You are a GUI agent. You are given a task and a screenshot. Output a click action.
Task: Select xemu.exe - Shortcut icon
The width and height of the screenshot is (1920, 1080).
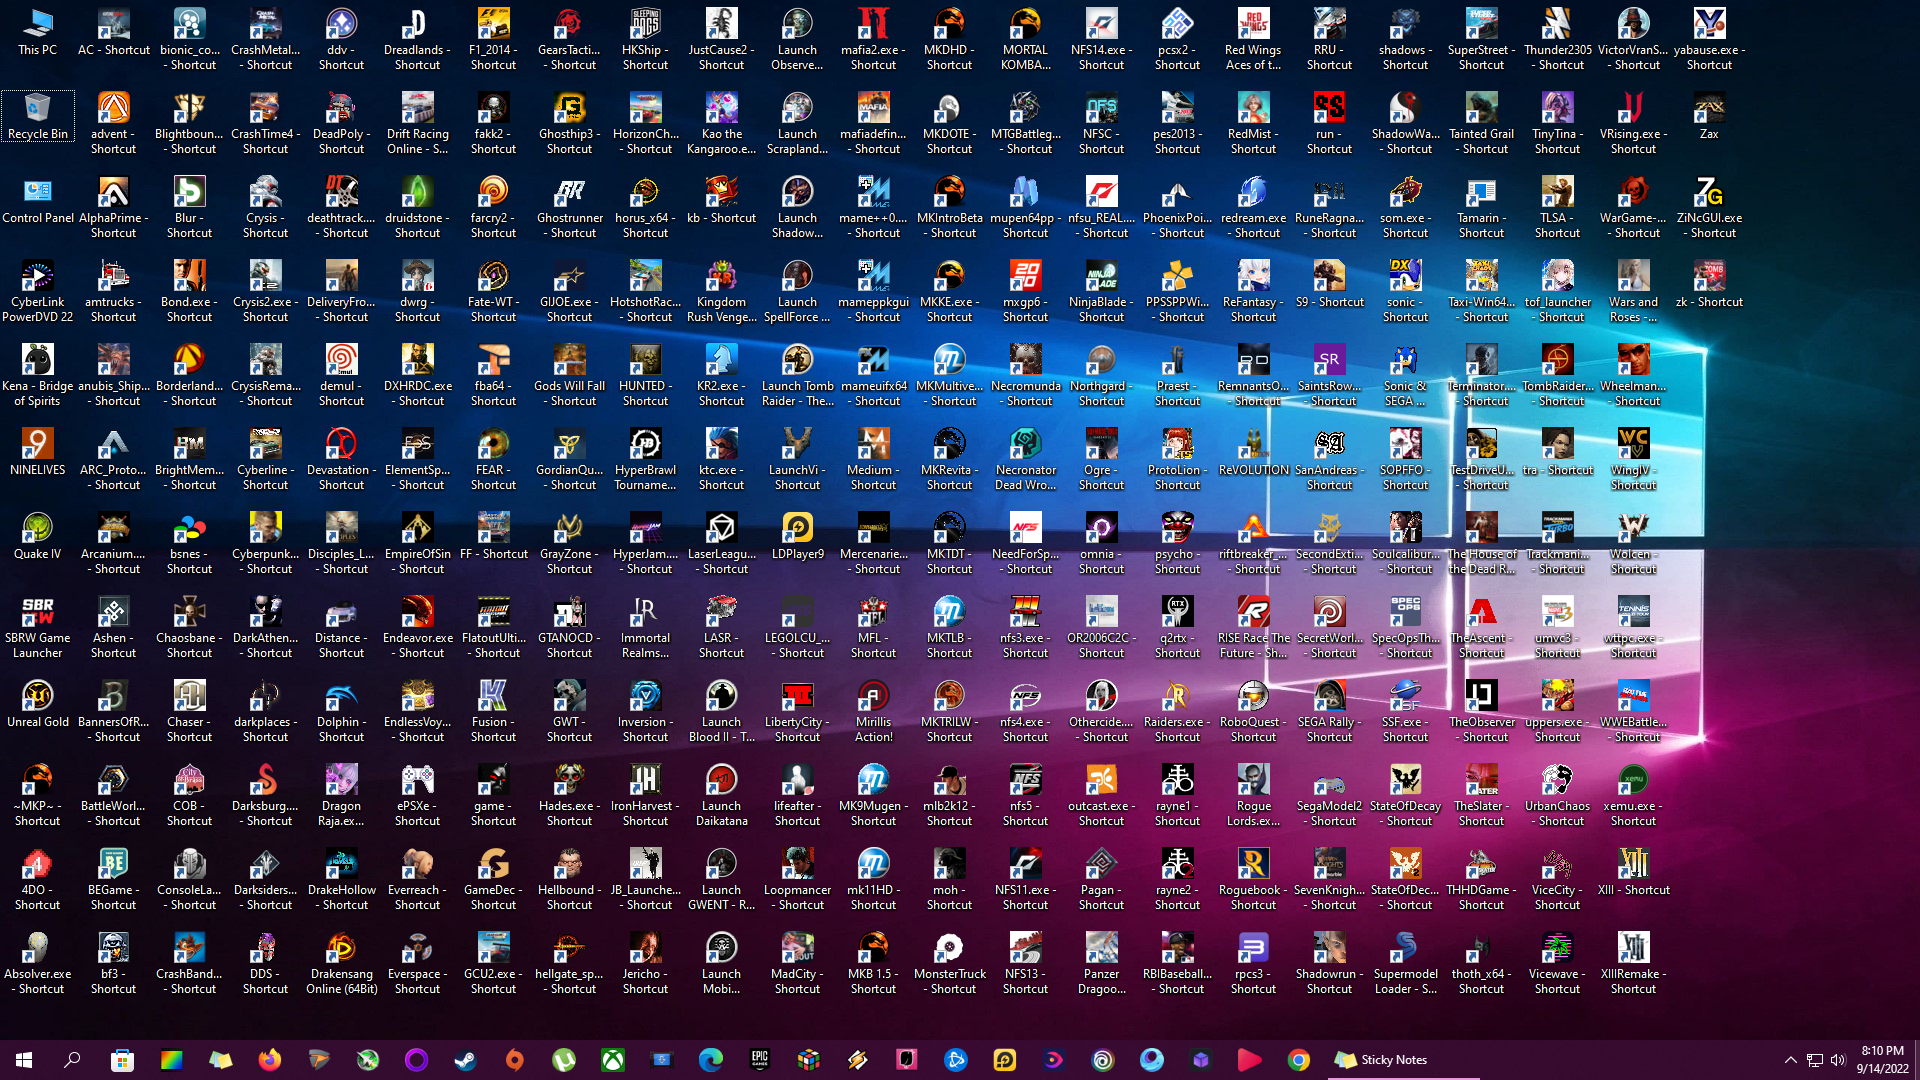pyautogui.click(x=1634, y=795)
